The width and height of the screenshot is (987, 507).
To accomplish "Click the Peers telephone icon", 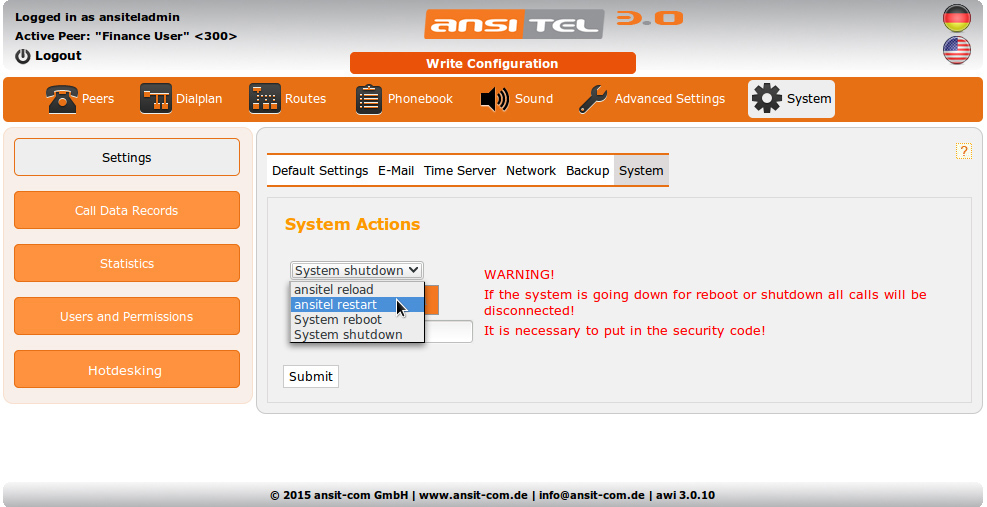I will tap(62, 99).
